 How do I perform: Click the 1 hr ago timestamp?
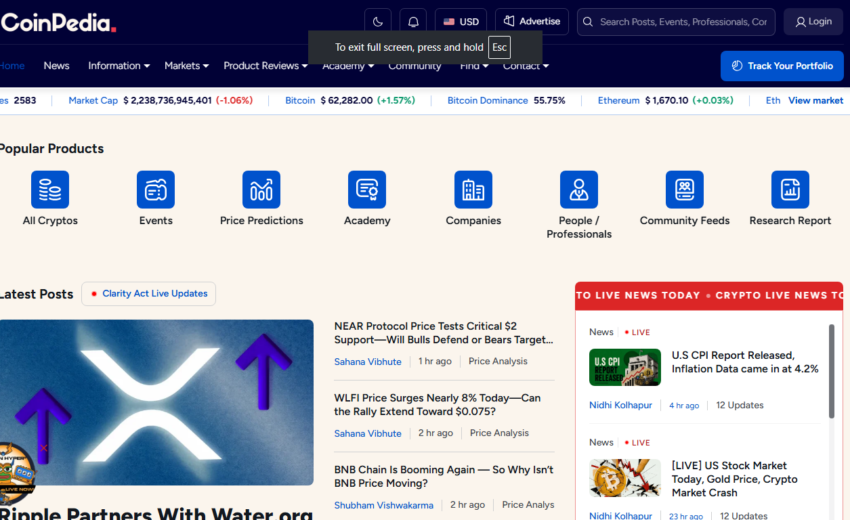(x=435, y=361)
